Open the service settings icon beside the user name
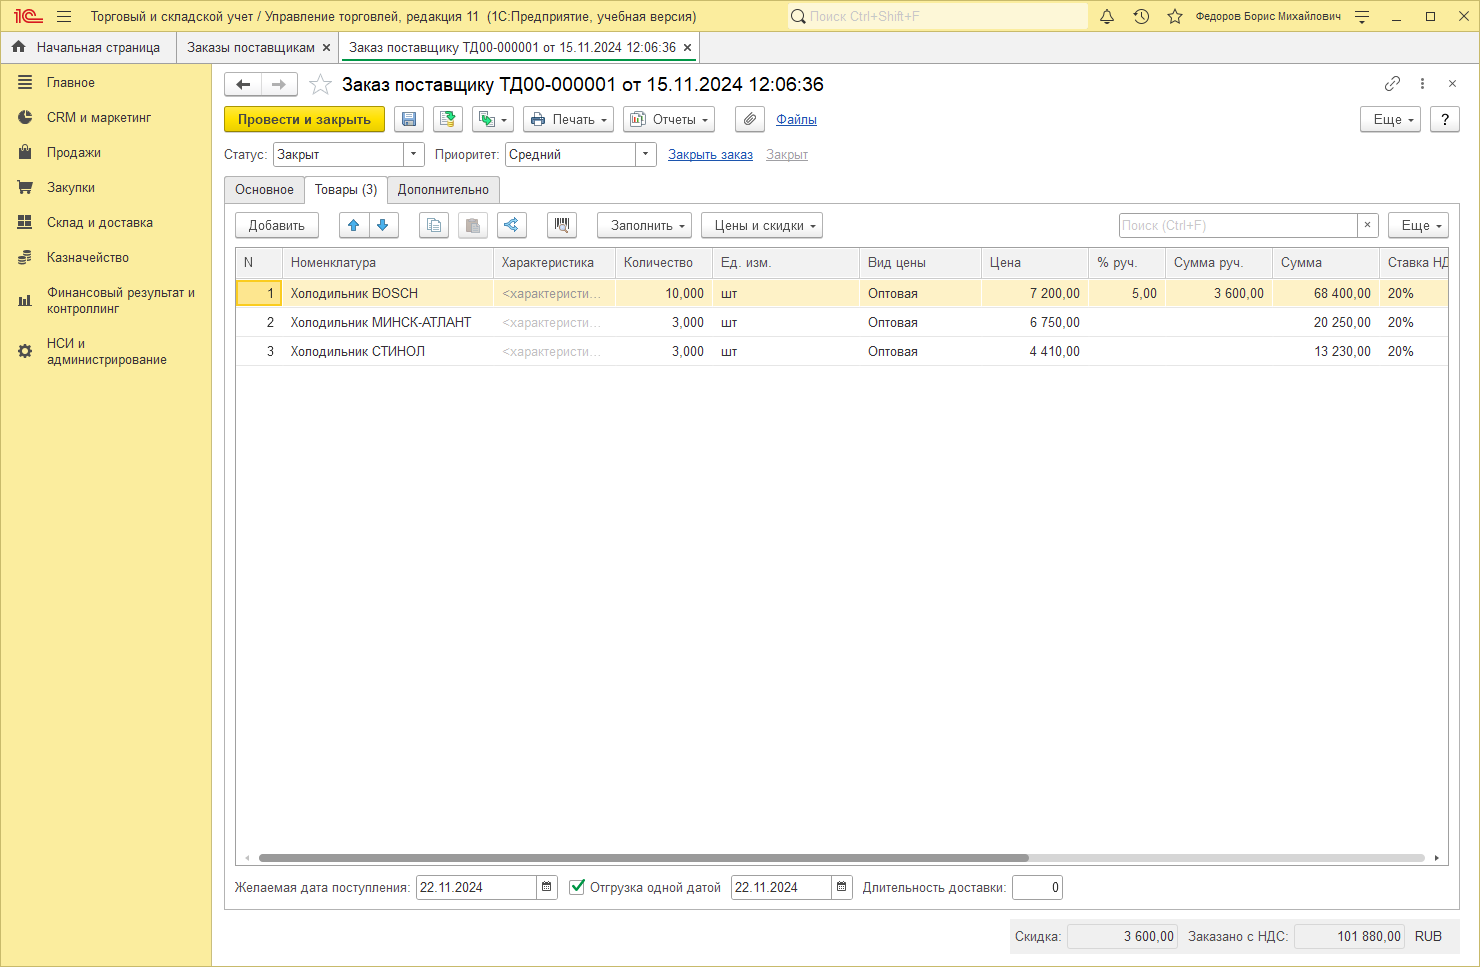1480x967 pixels. [1362, 16]
